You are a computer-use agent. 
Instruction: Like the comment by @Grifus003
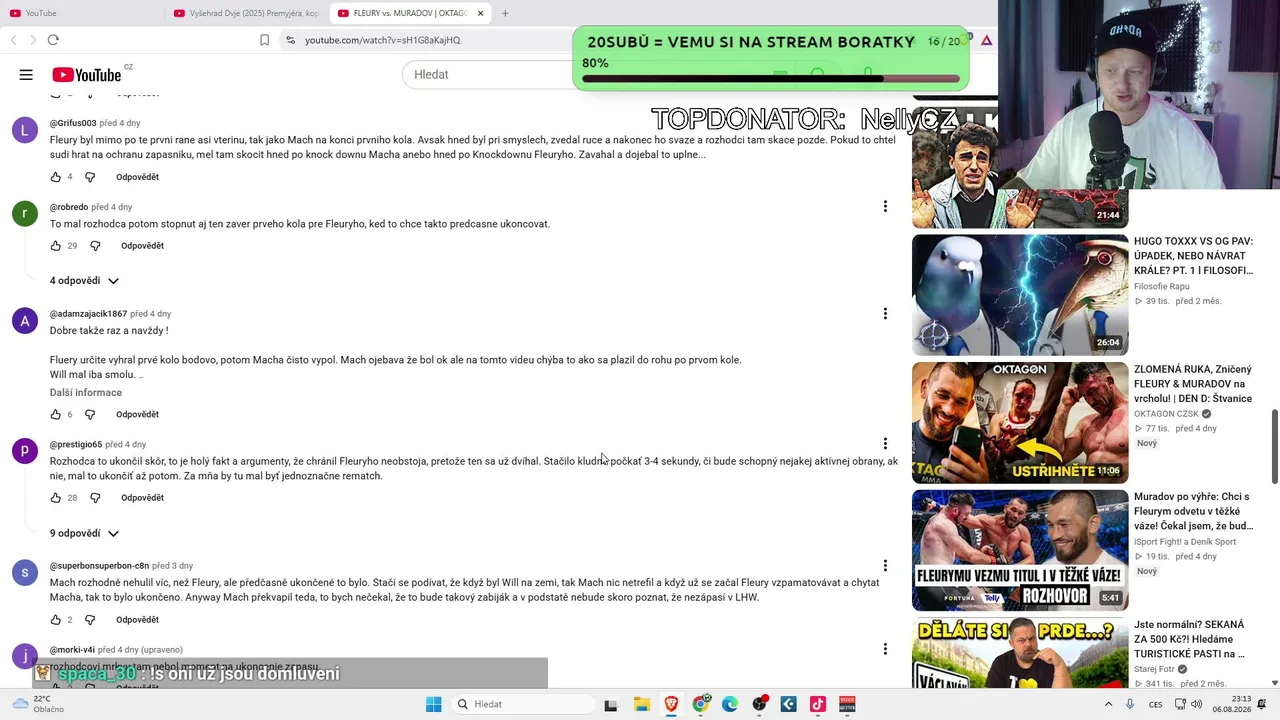pos(55,177)
